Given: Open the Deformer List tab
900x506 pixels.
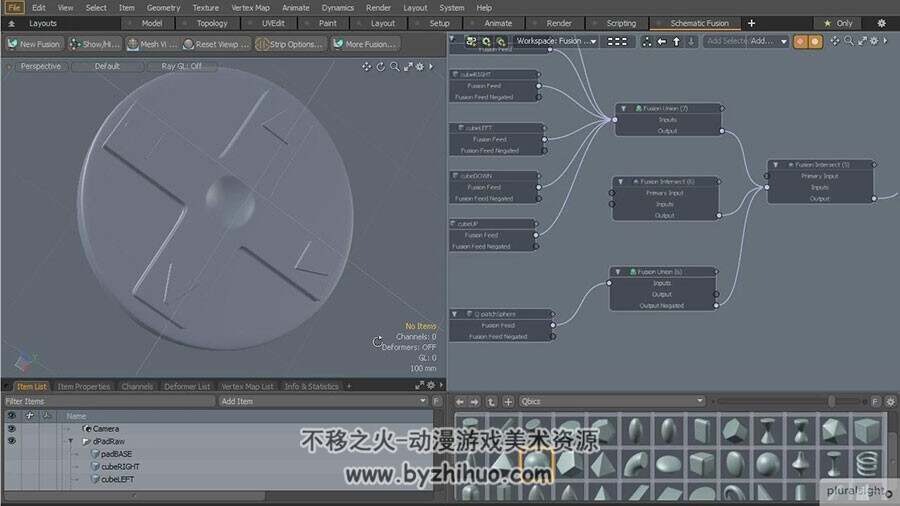Looking at the screenshot, I should tap(187, 387).
